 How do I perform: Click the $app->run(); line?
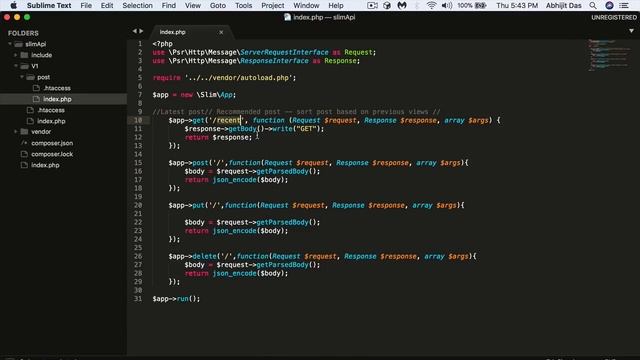(176, 298)
